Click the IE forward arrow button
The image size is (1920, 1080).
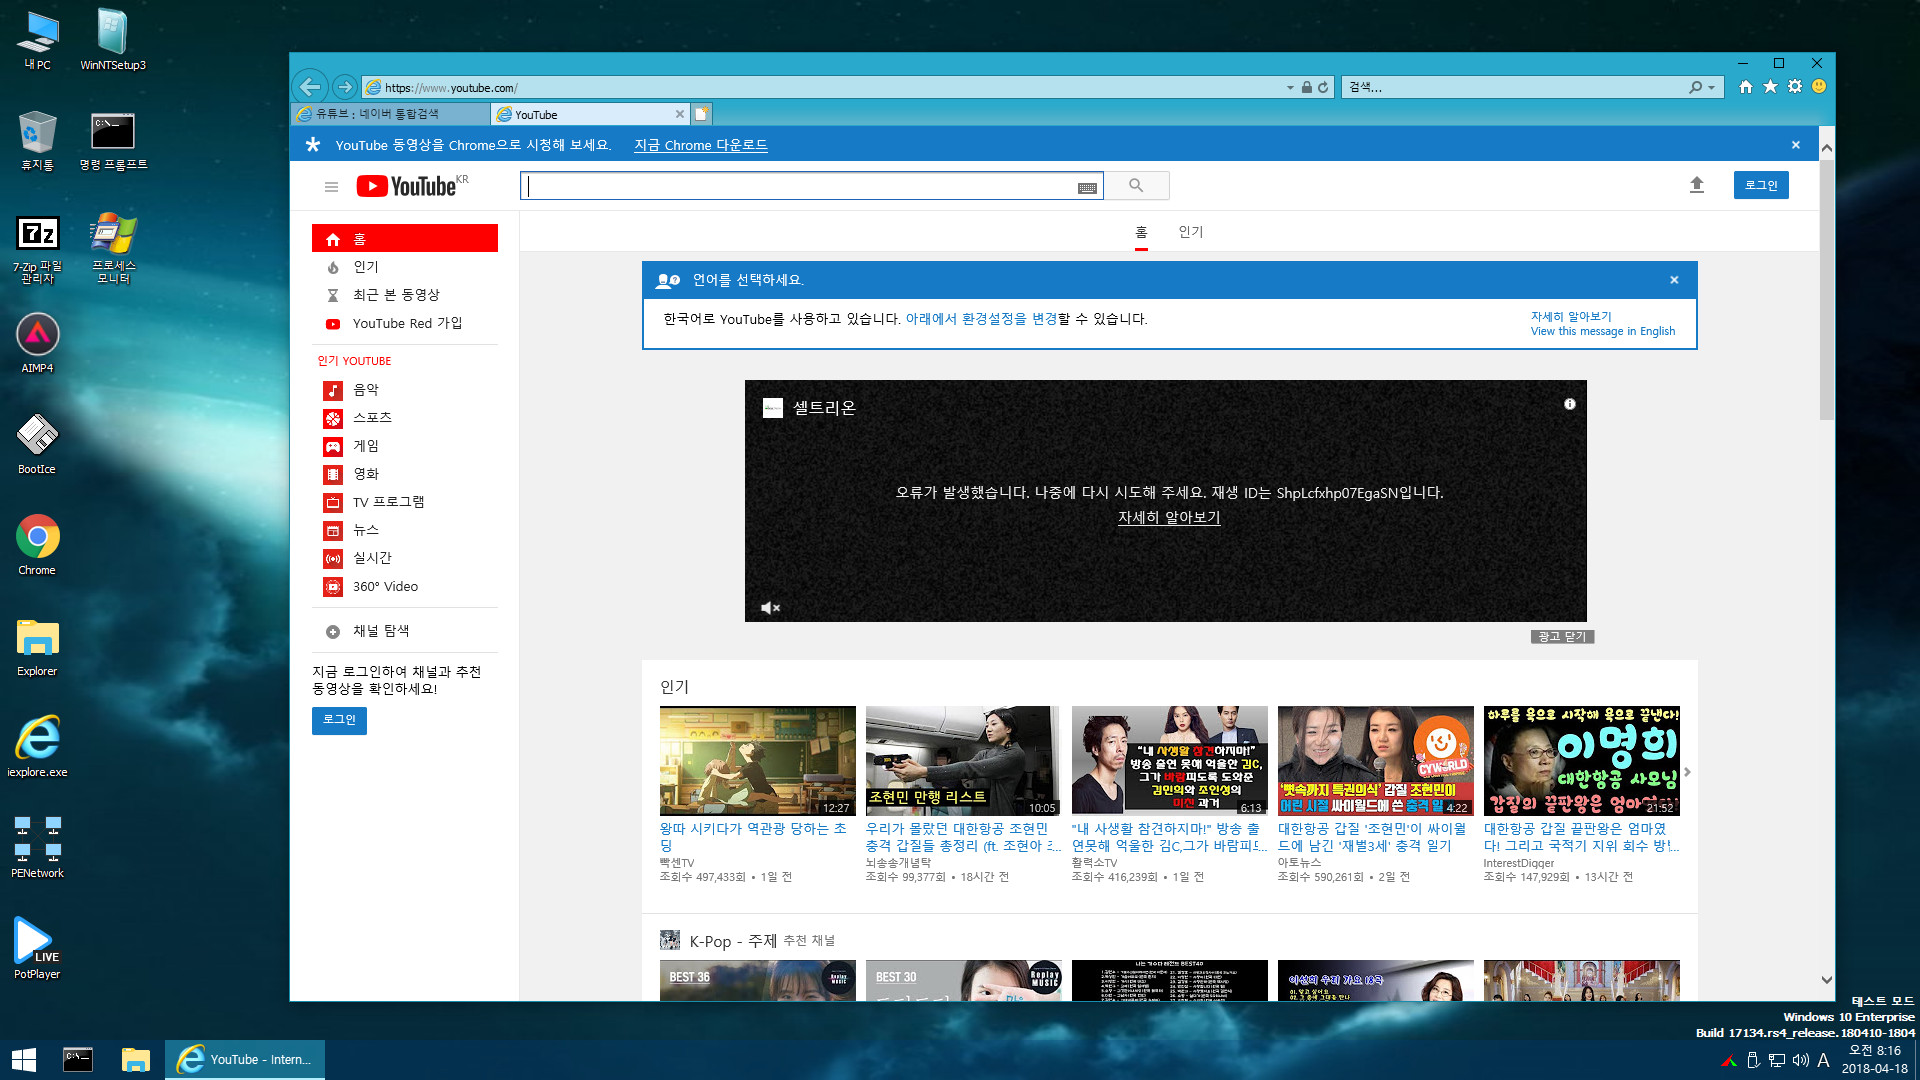tap(345, 87)
